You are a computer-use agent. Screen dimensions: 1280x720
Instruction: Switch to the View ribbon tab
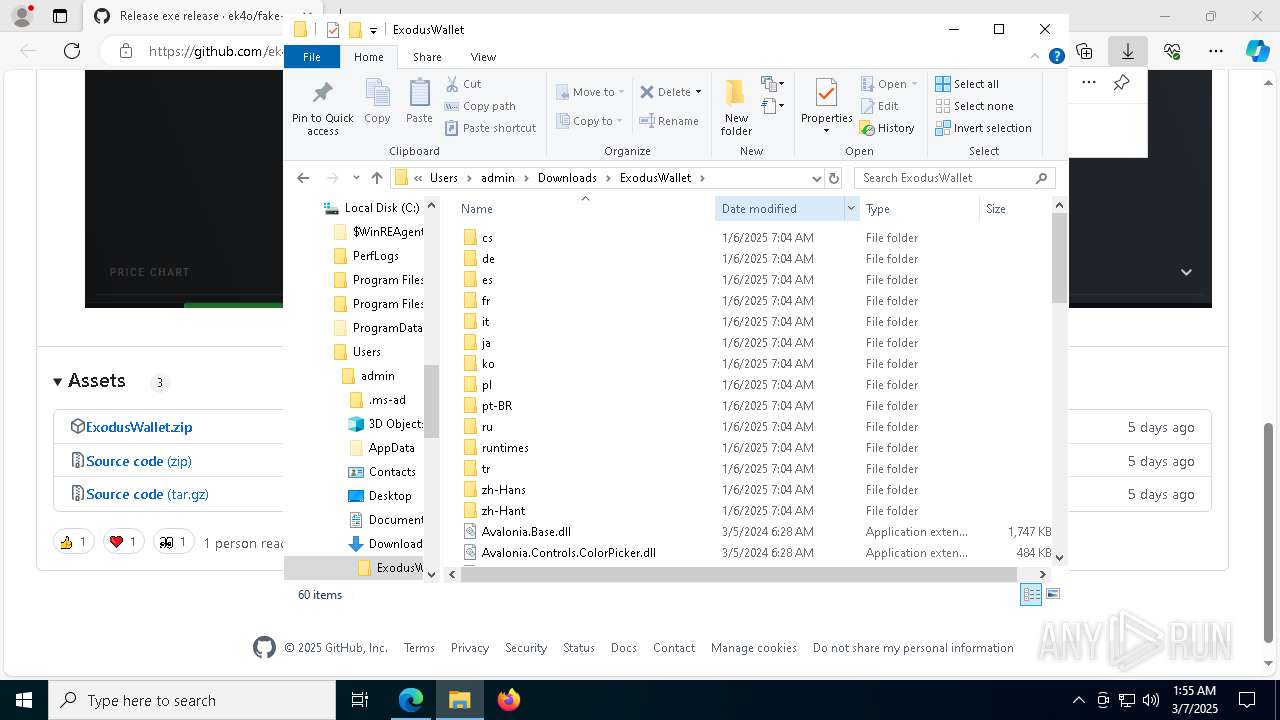483,57
